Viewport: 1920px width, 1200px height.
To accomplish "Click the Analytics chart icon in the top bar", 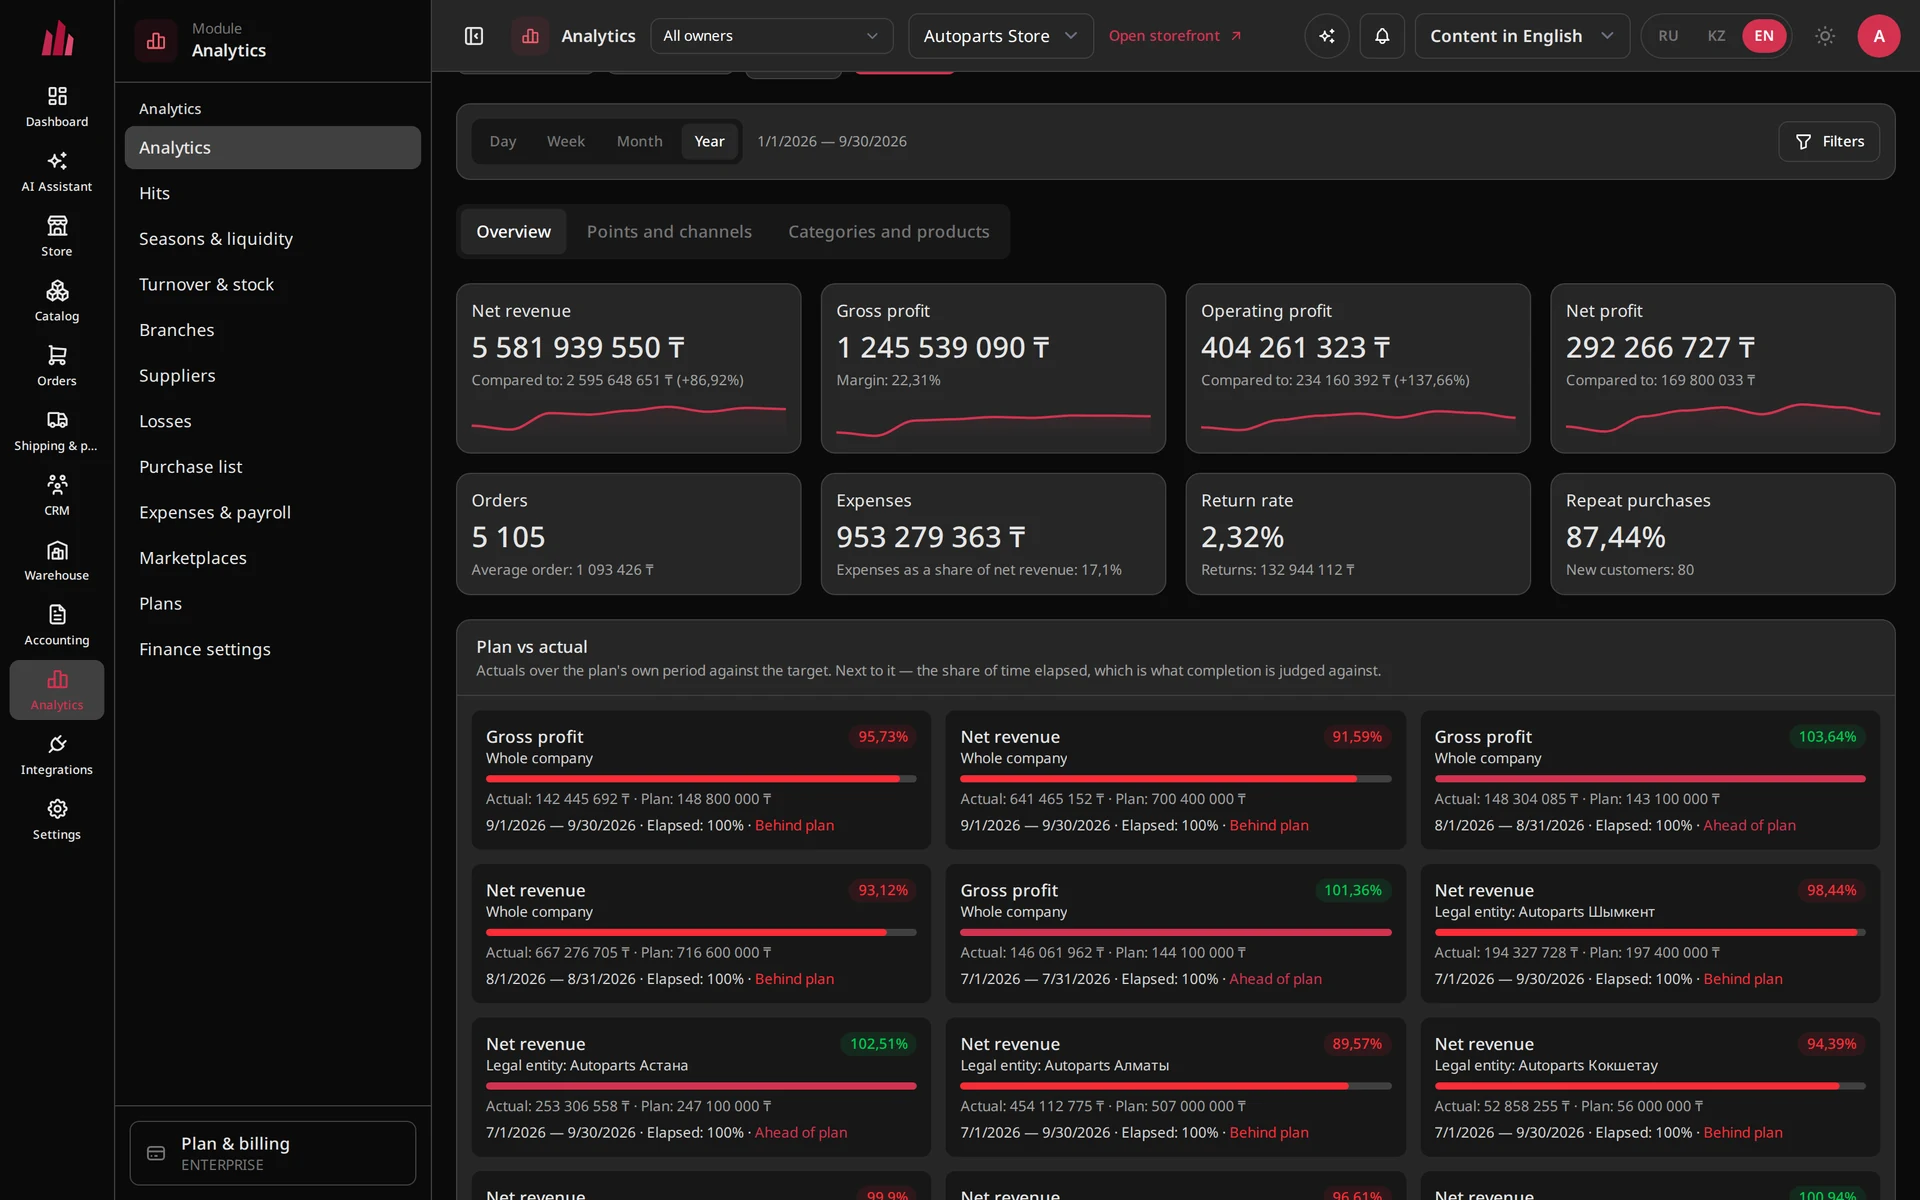I will pos(530,36).
